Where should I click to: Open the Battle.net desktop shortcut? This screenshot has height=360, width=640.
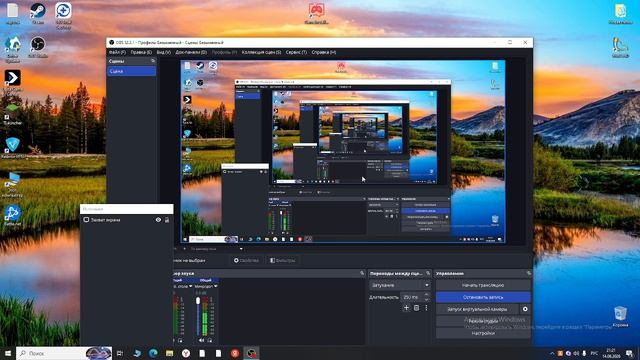[12, 216]
